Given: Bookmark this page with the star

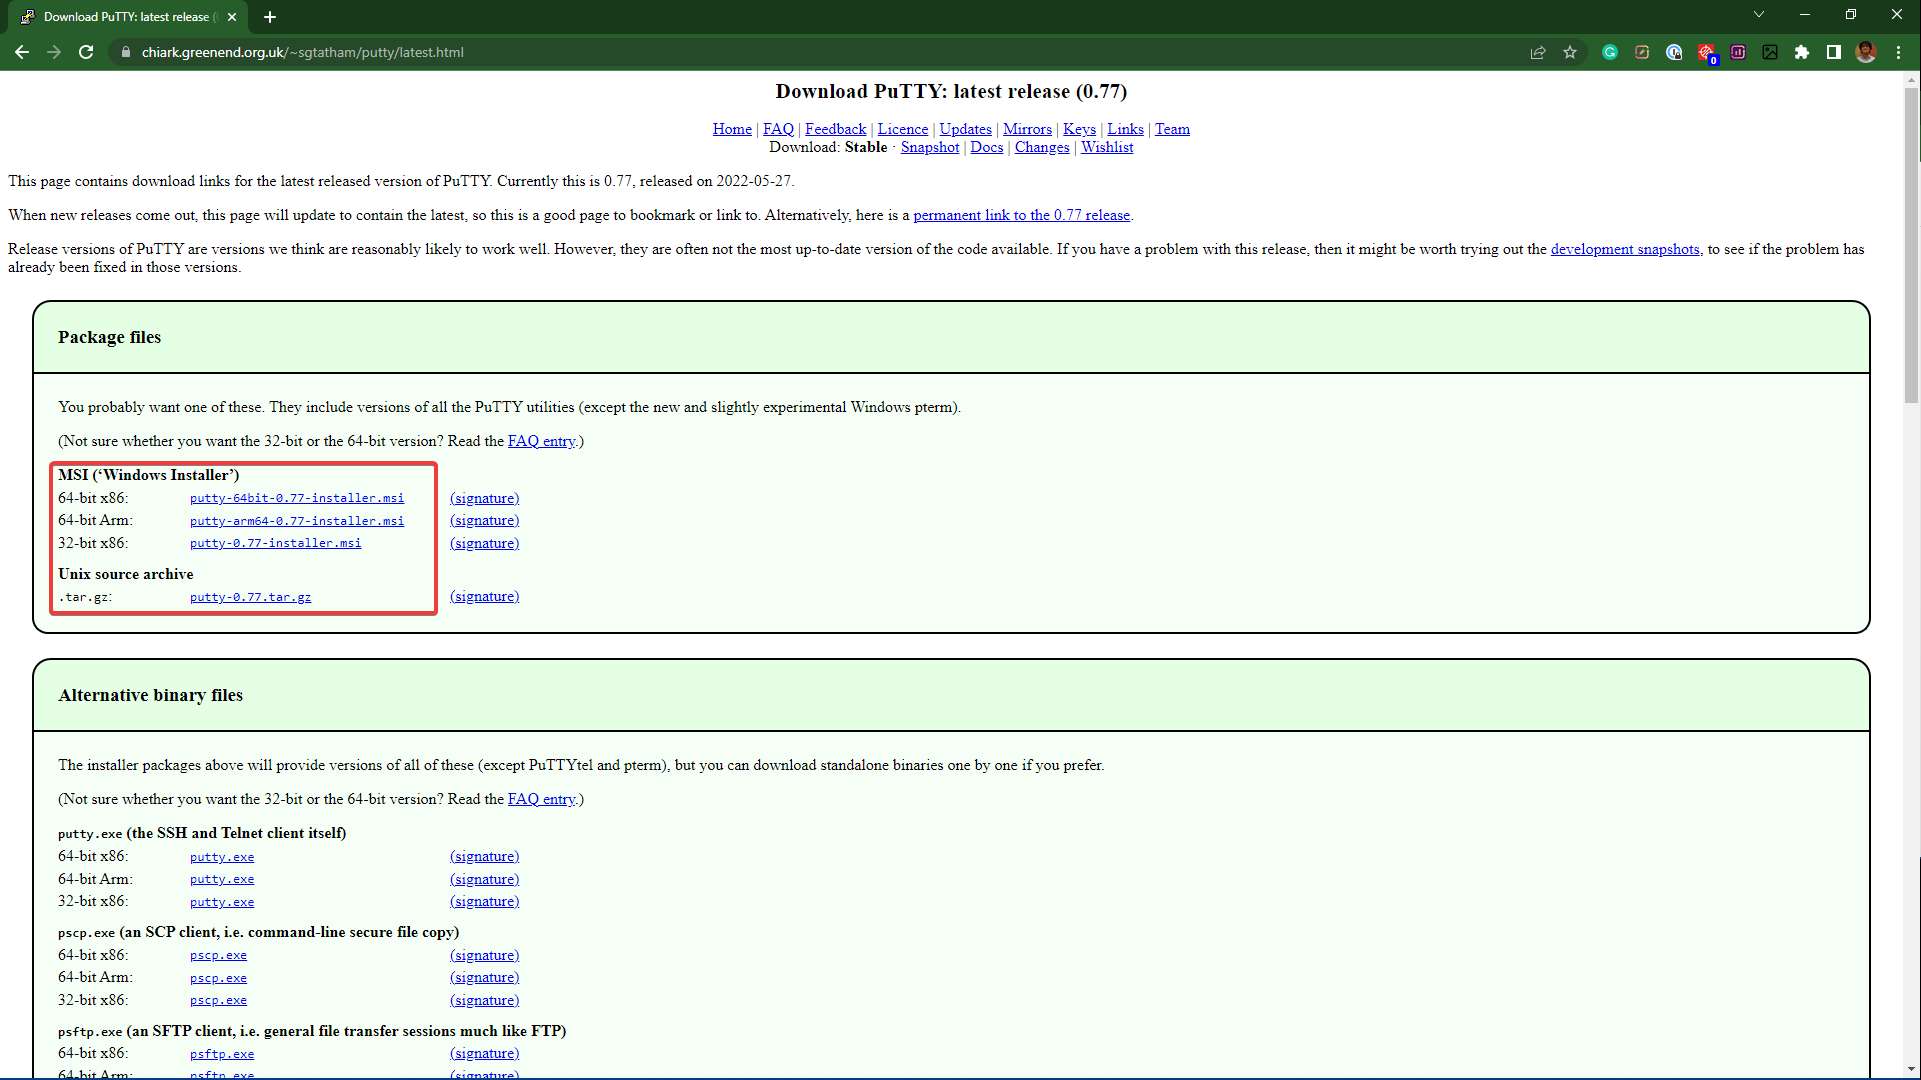Looking at the screenshot, I should click(x=1570, y=52).
